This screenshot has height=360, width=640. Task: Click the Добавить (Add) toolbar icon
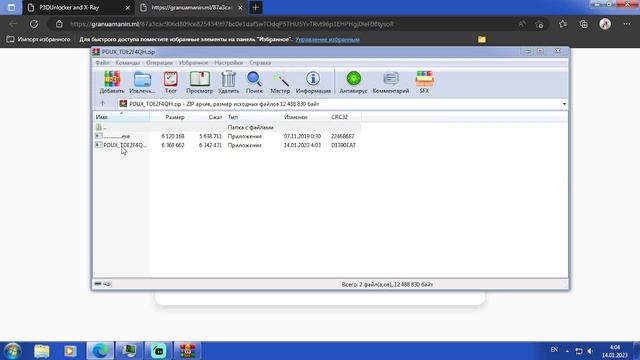(111, 82)
